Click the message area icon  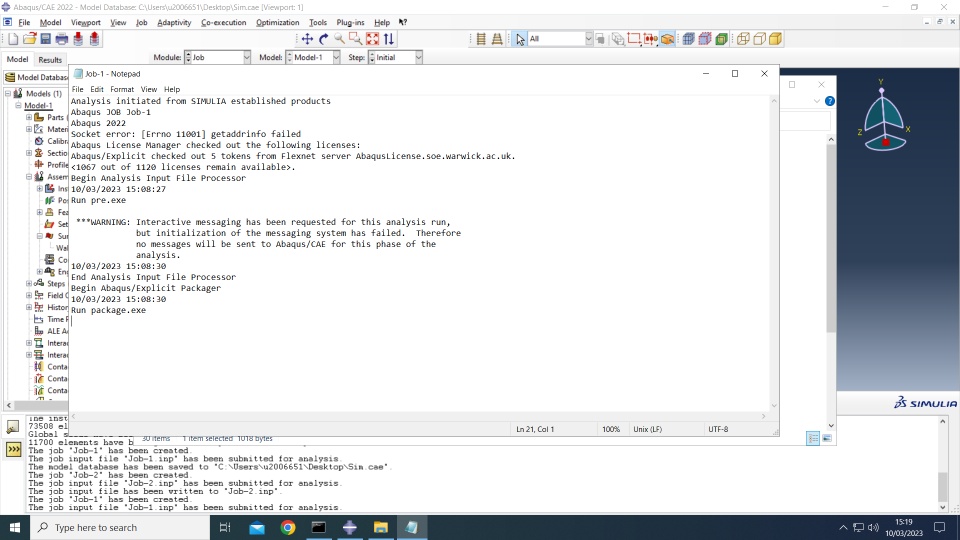pyautogui.click(x=13, y=427)
